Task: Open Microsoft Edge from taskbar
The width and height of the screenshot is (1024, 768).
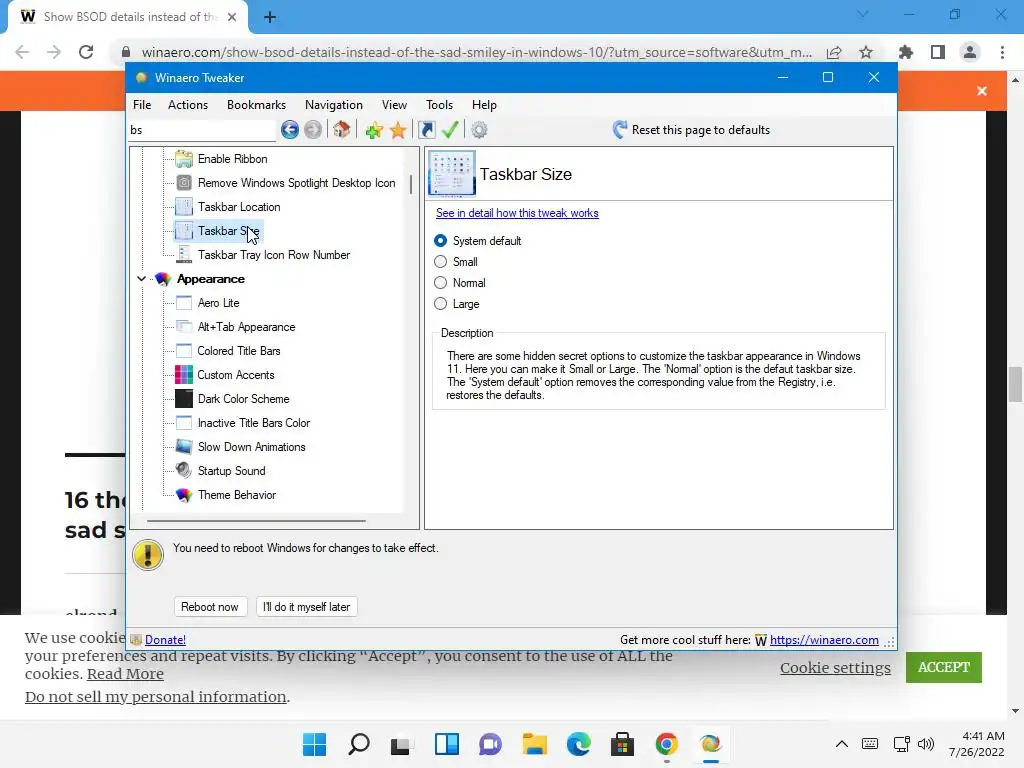Action: coord(579,744)
